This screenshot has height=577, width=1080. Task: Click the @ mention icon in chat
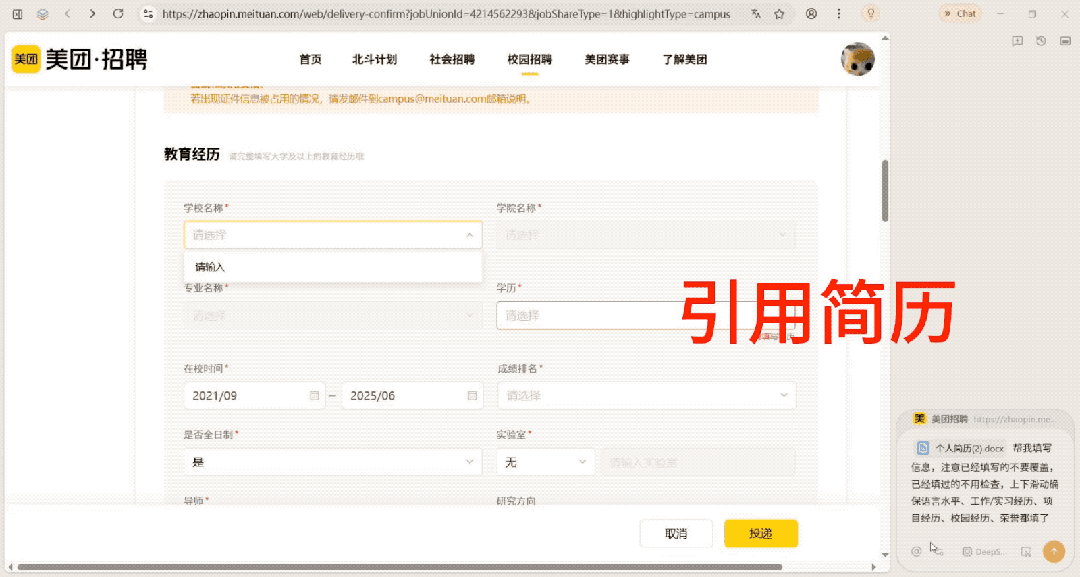coord(916,552)
